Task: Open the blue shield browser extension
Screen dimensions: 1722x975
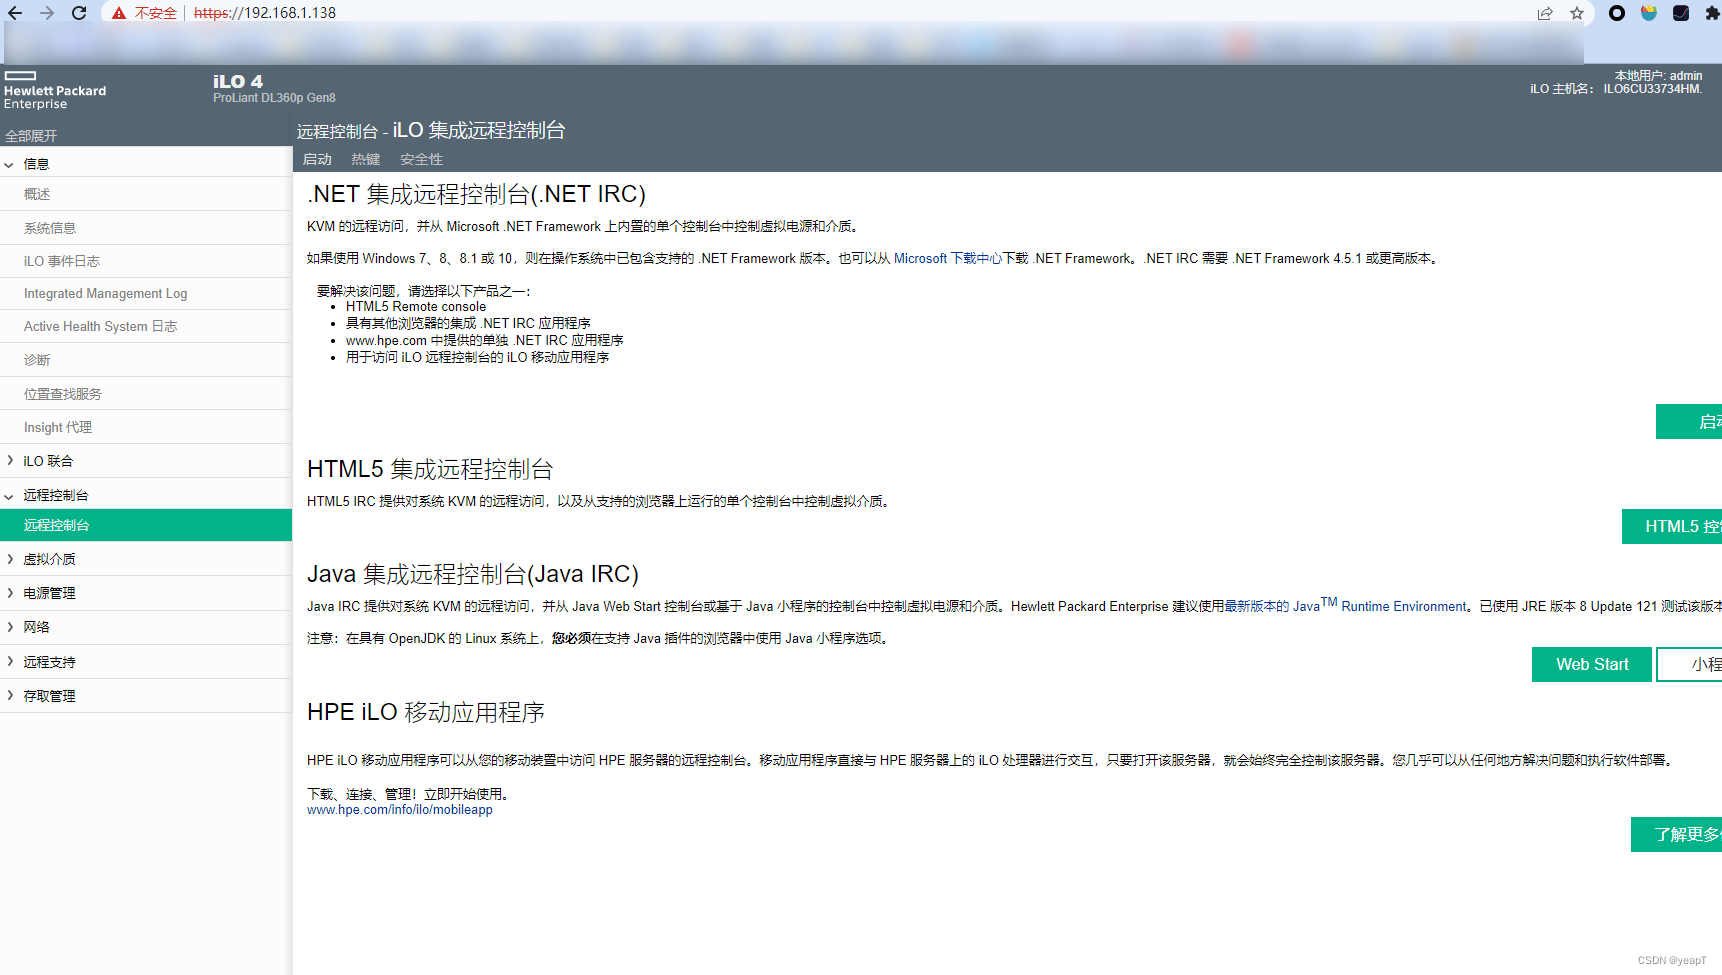Action: 1649,13
